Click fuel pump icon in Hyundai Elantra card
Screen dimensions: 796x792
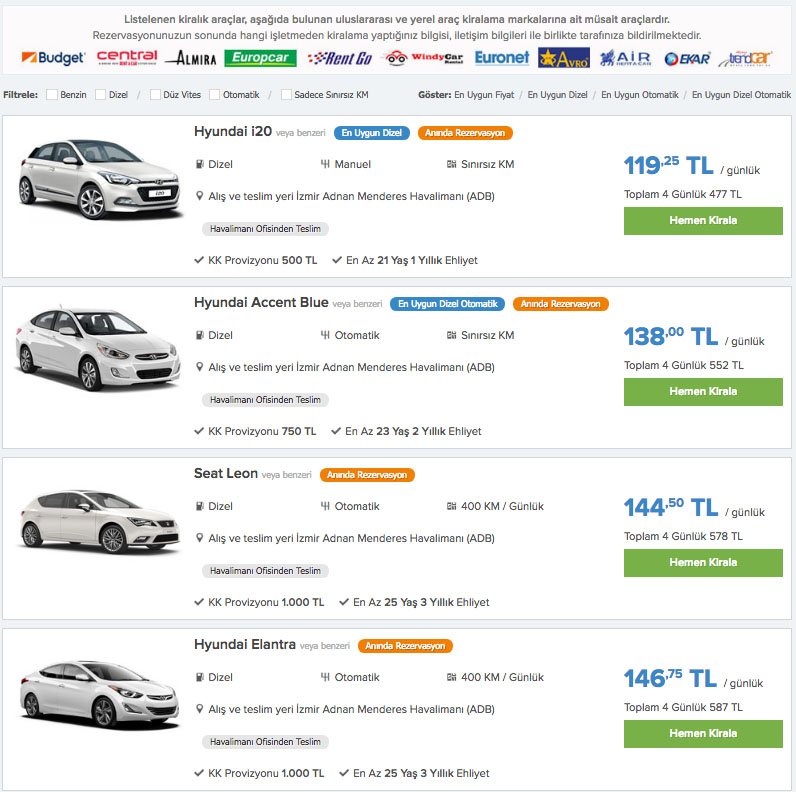[x=200, y=677]
